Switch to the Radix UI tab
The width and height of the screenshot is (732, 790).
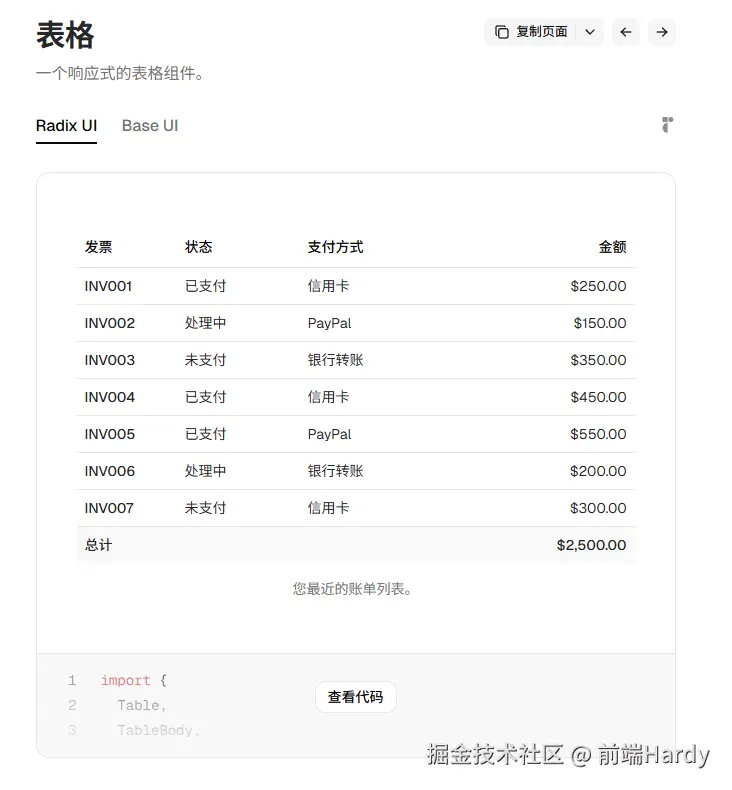(66, 126)
